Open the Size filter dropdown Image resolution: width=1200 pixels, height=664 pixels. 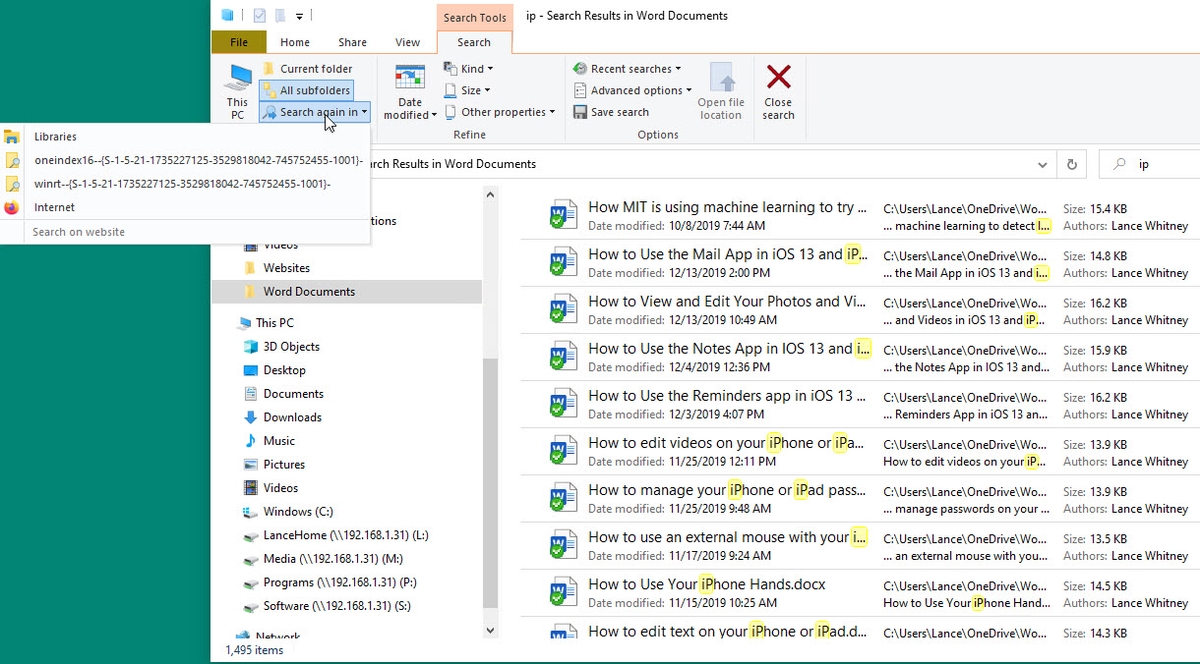[x=468, y=90]
